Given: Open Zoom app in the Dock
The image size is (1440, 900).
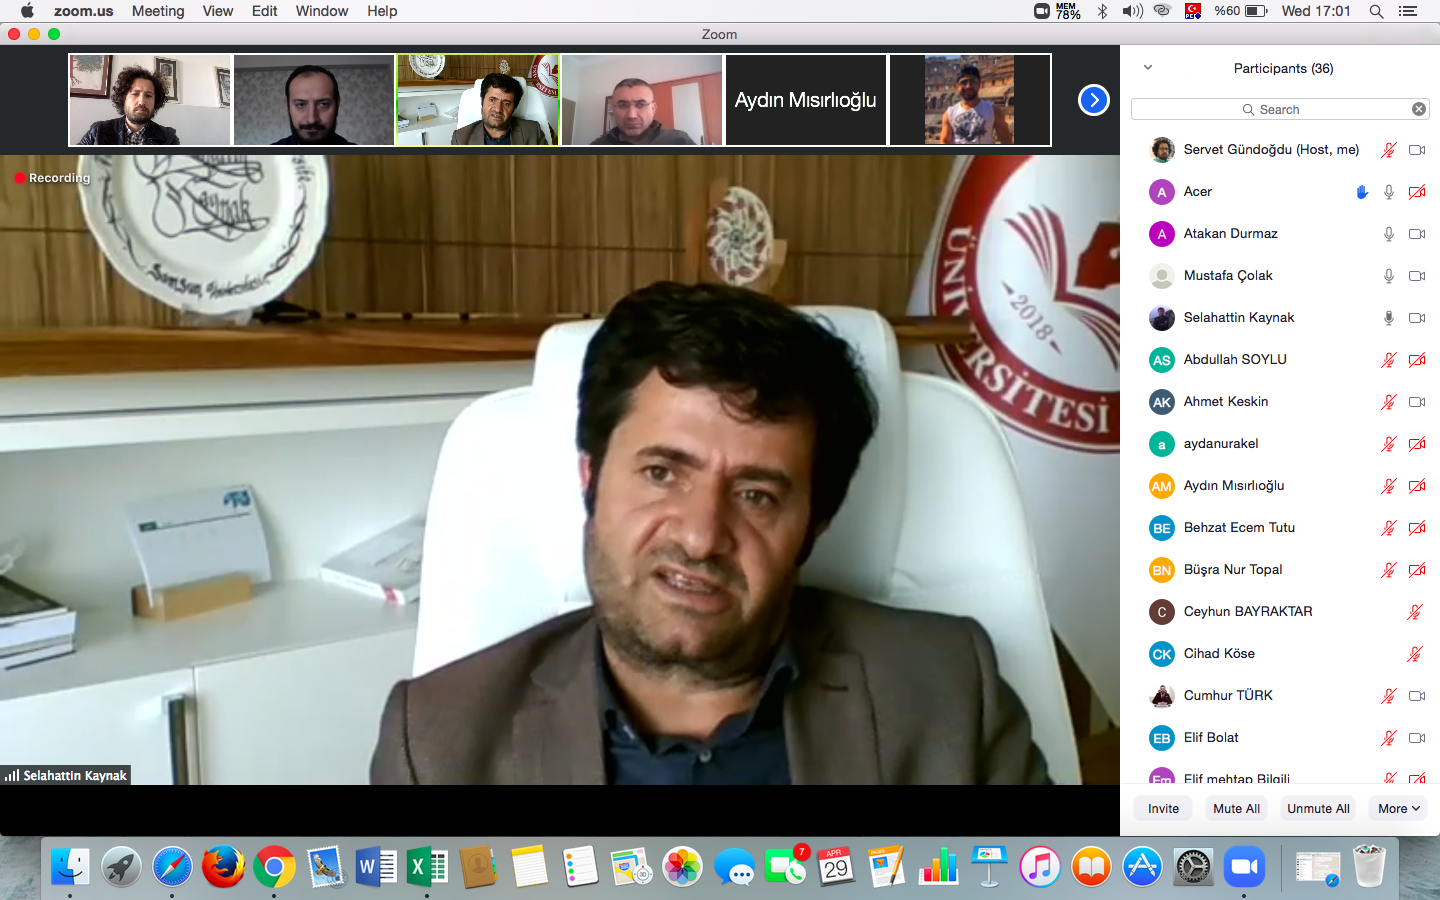Looking at the screenshot, I should pos(1244,867).
